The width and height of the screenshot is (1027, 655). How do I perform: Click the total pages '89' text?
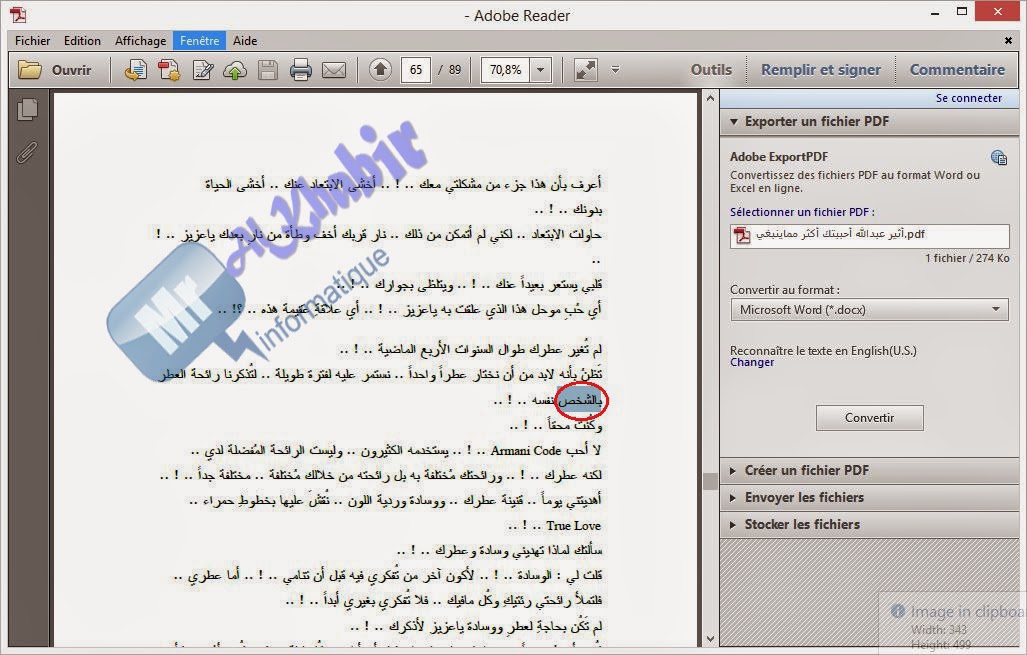click(455, 69)
